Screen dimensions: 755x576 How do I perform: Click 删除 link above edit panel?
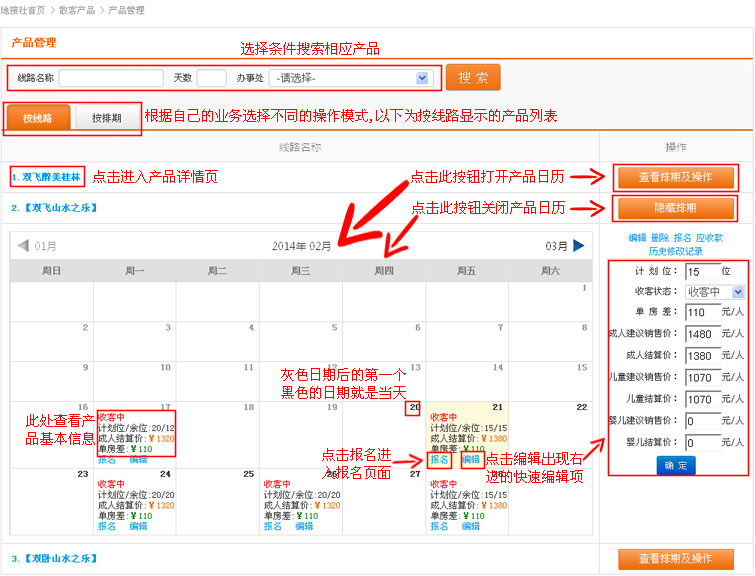pyautogui.click(x=660, y=238)
